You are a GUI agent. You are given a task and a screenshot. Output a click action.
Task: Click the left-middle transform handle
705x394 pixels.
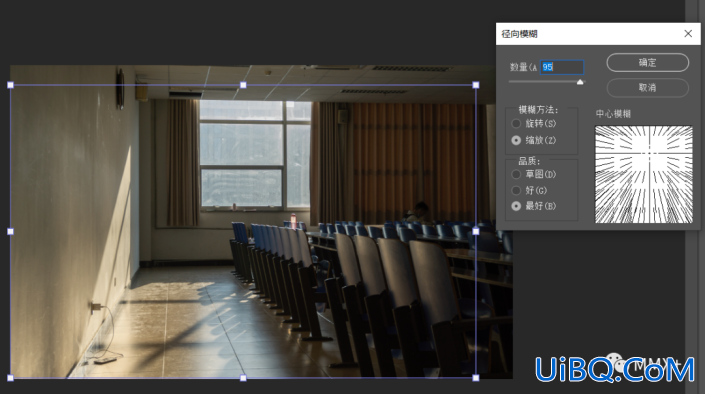tap(10, 231)
